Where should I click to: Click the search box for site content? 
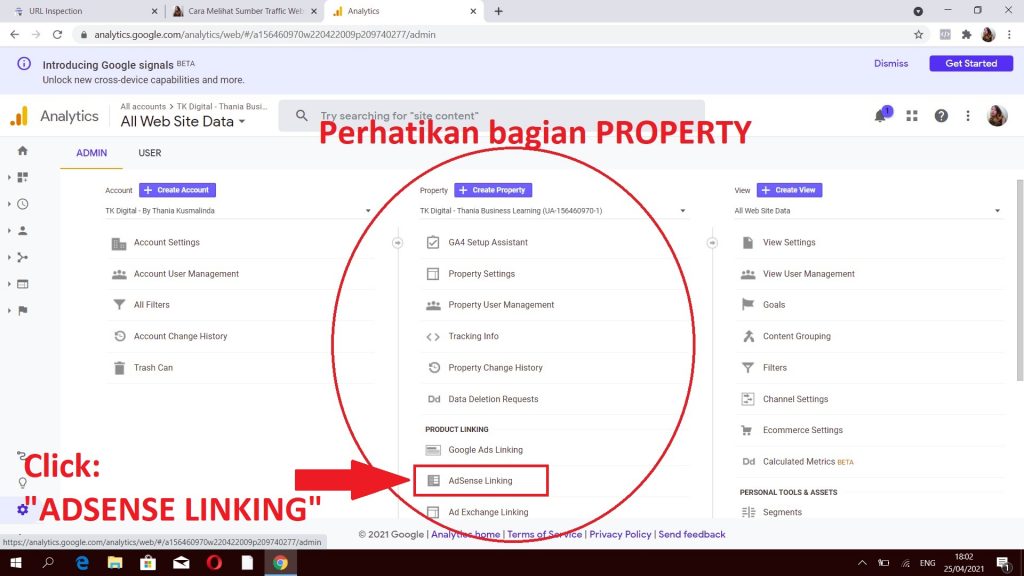click(490, 116)
